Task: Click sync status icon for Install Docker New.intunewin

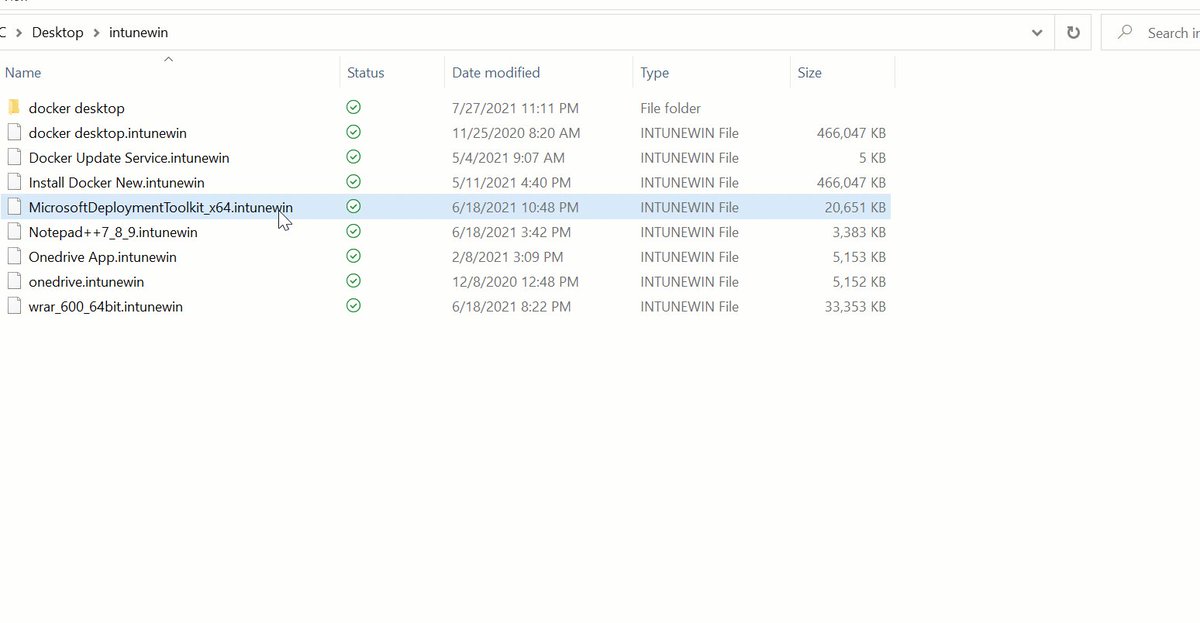Action: (353, 182)
